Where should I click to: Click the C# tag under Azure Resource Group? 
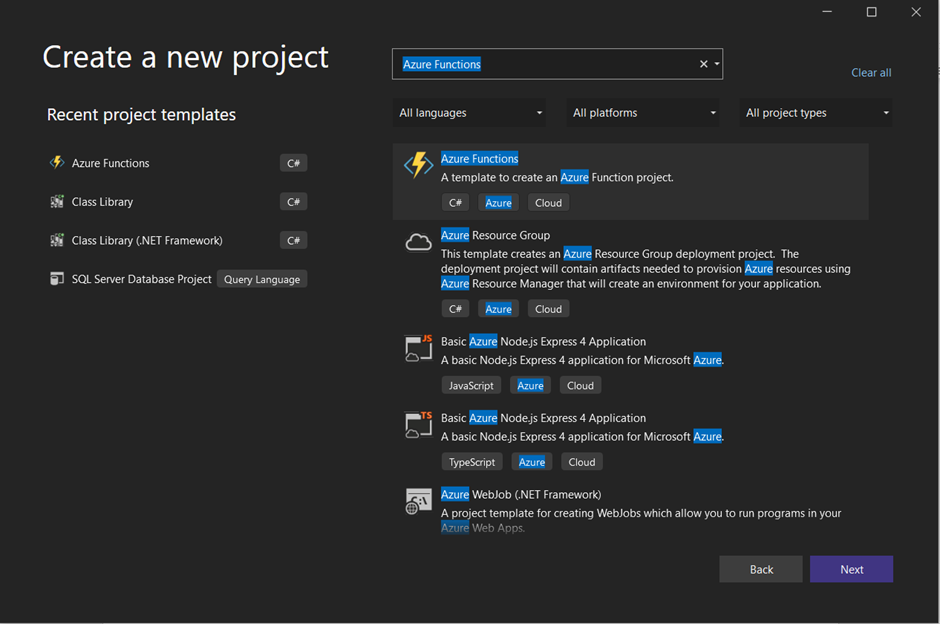[x=456, y=309]
